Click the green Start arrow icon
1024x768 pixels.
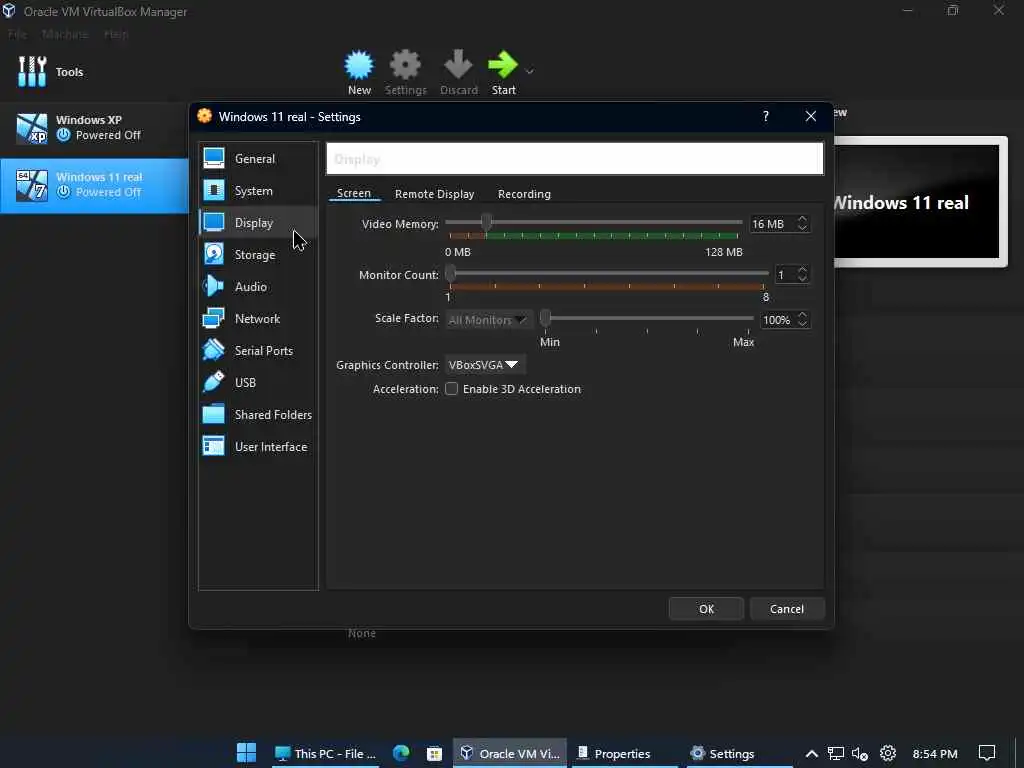click(x=503, y=65)
